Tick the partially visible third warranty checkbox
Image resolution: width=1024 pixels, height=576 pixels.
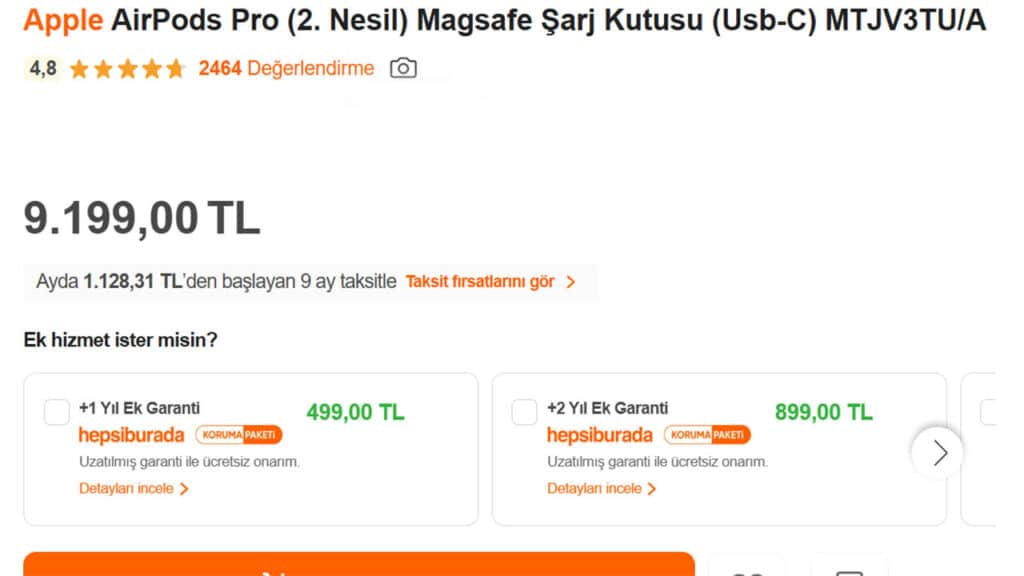click(989, 412)
